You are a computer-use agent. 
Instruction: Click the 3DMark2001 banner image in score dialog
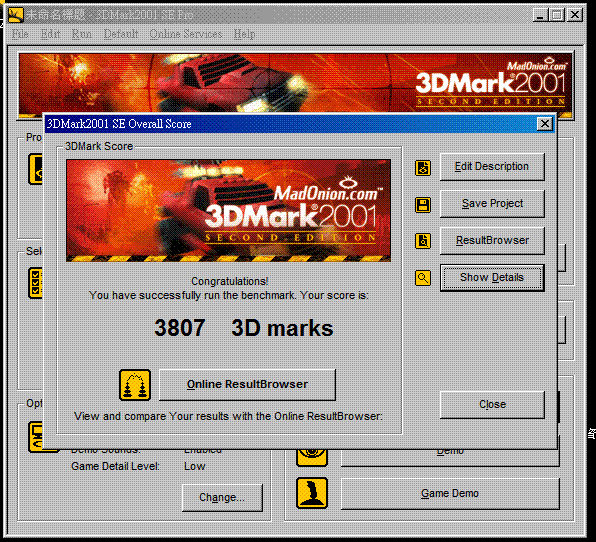tap(228, 211)
